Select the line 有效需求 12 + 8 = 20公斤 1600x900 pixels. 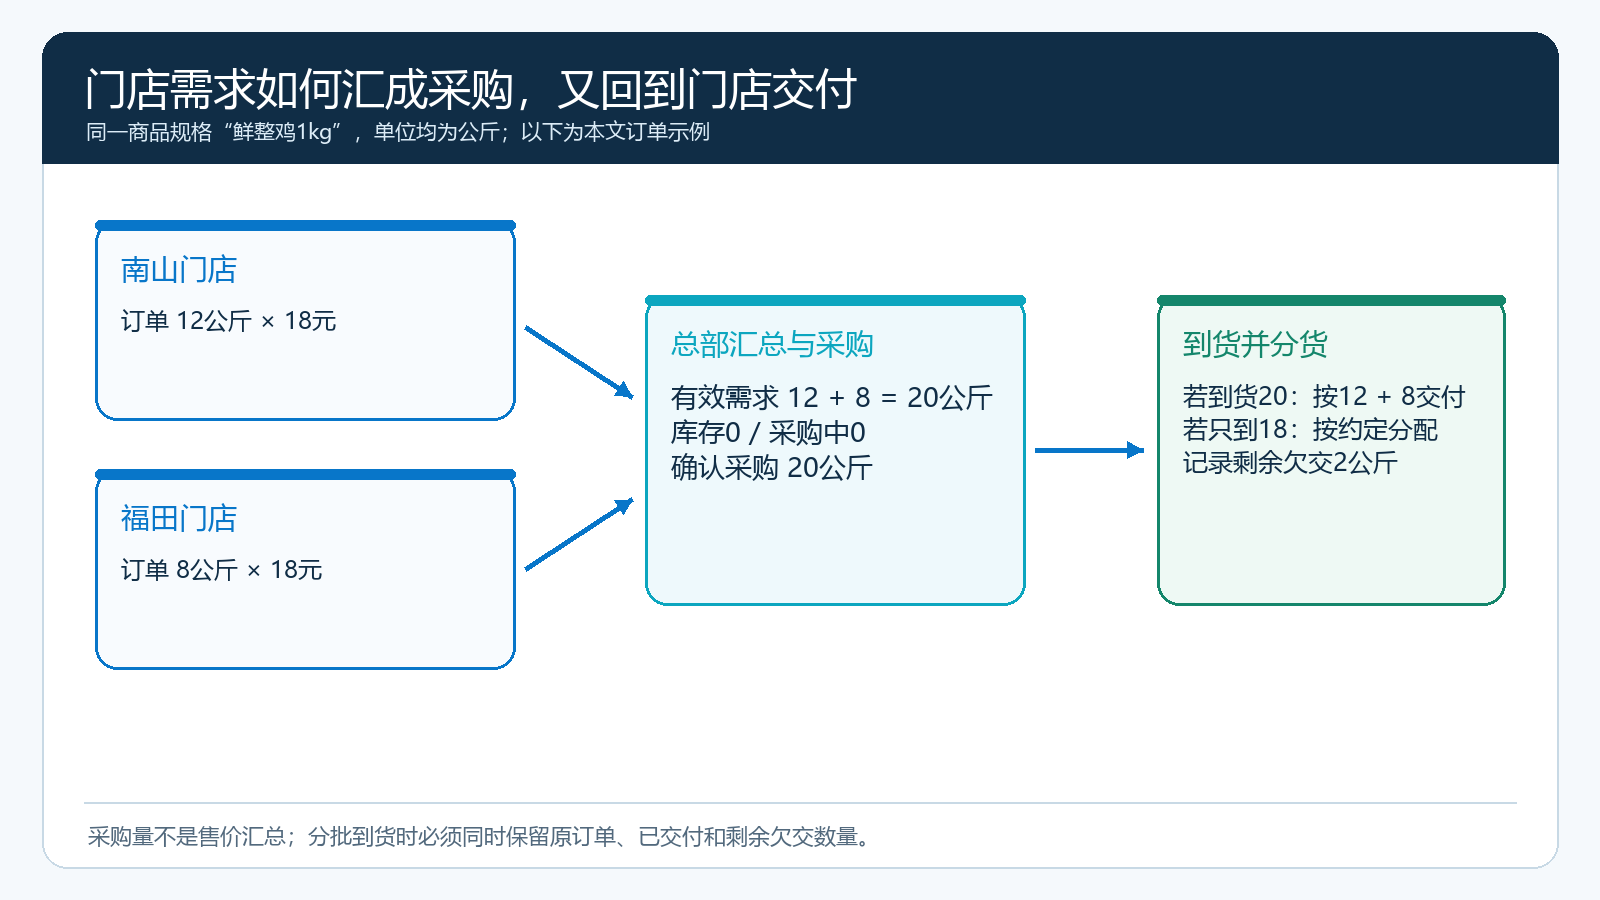pyautogui.click(x=832, y=398)
